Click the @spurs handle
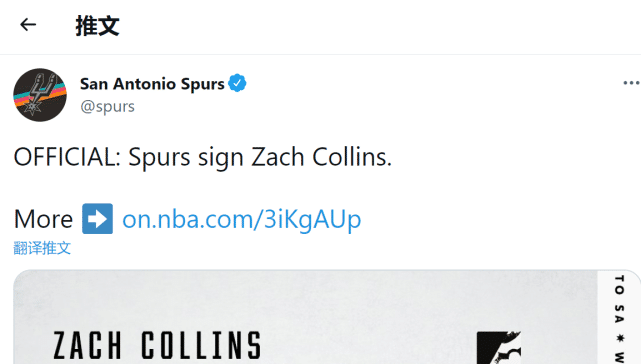 (x=108, y=106)
